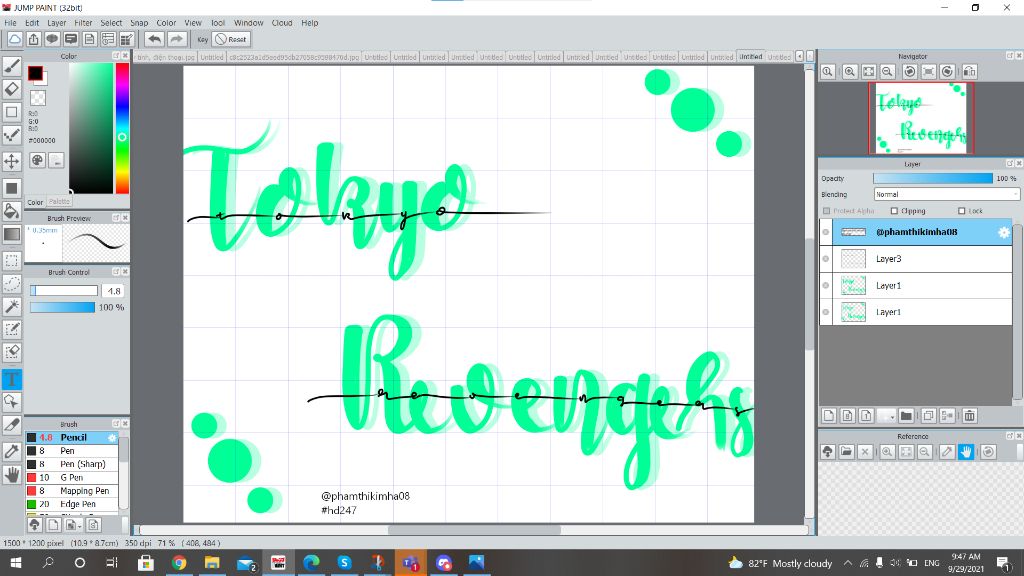This screenshot has height=576, width=1024.
Task: Select the Text tool
Action: click(12, 379)
